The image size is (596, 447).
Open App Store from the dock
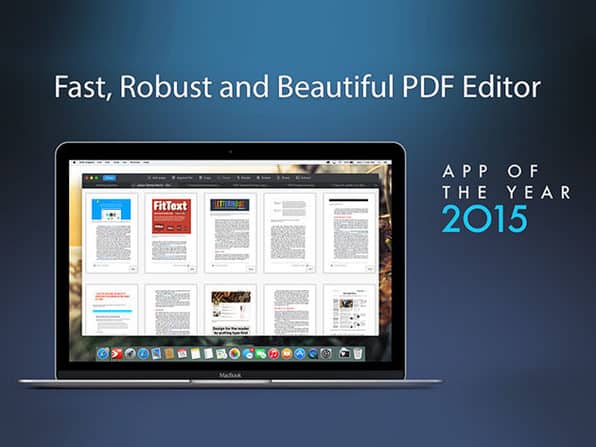(x=300, y=354)
